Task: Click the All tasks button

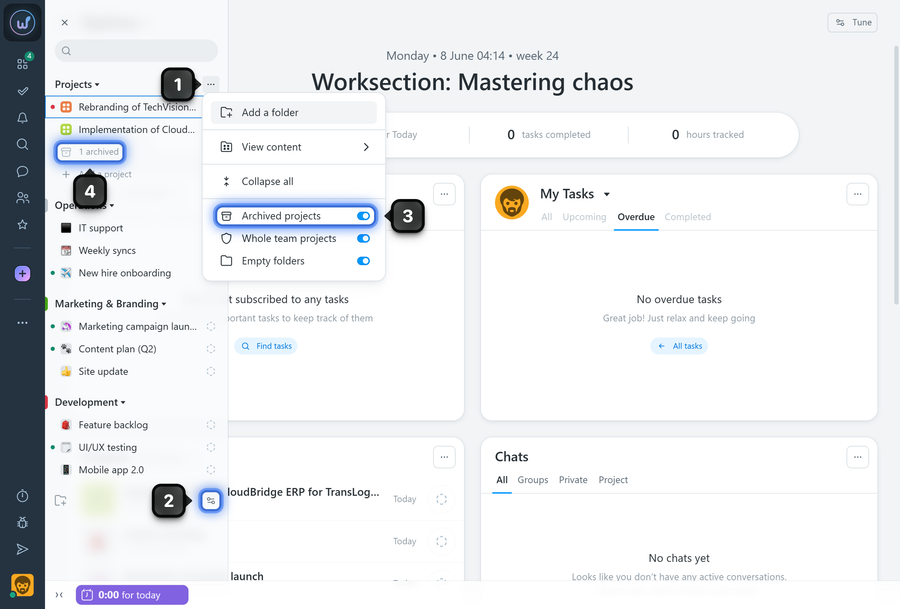Action: pos(679,346)
